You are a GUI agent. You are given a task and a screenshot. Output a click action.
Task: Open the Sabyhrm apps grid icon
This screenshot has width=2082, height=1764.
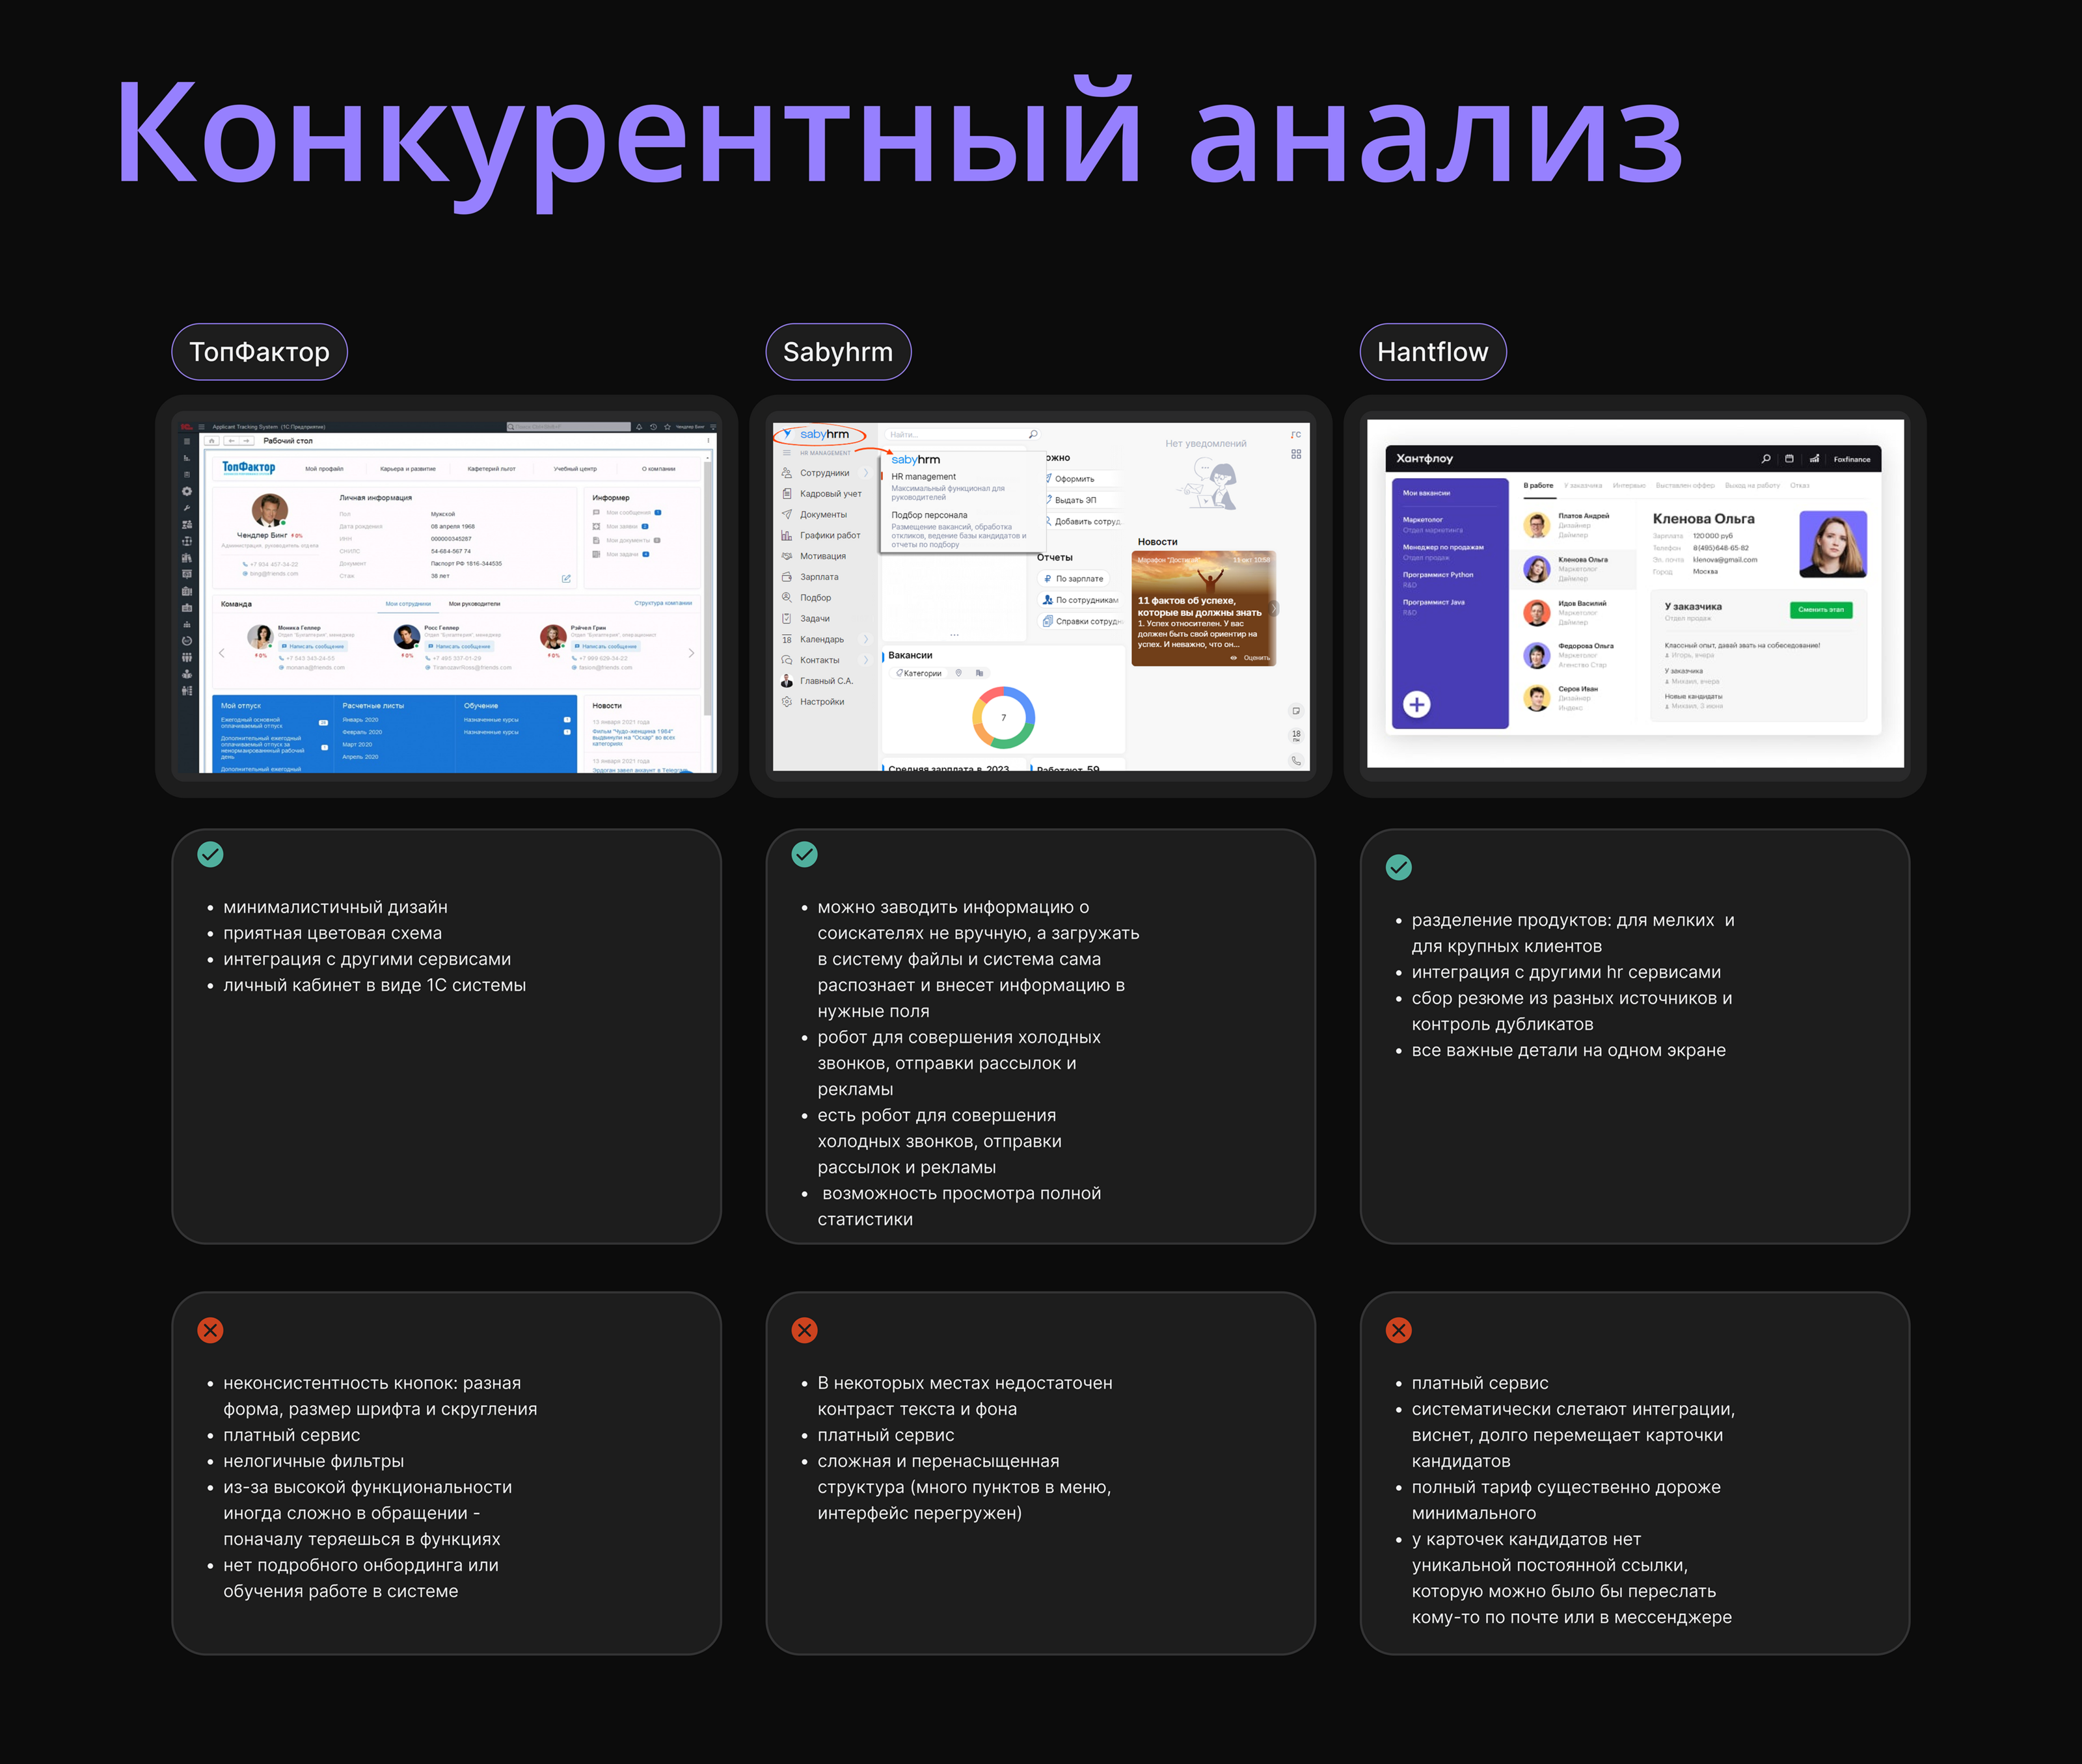(1296, 454)
